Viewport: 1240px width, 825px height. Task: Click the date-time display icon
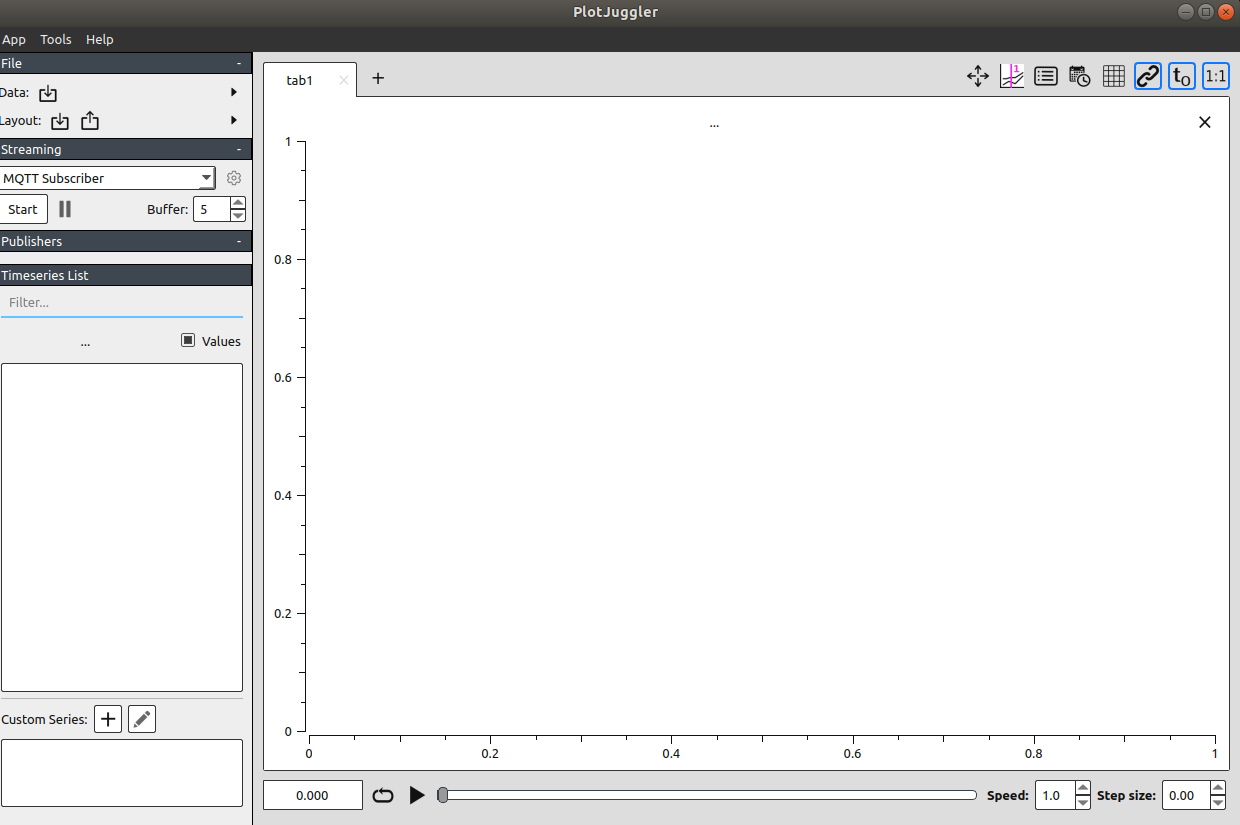(x=1079, y=76)
